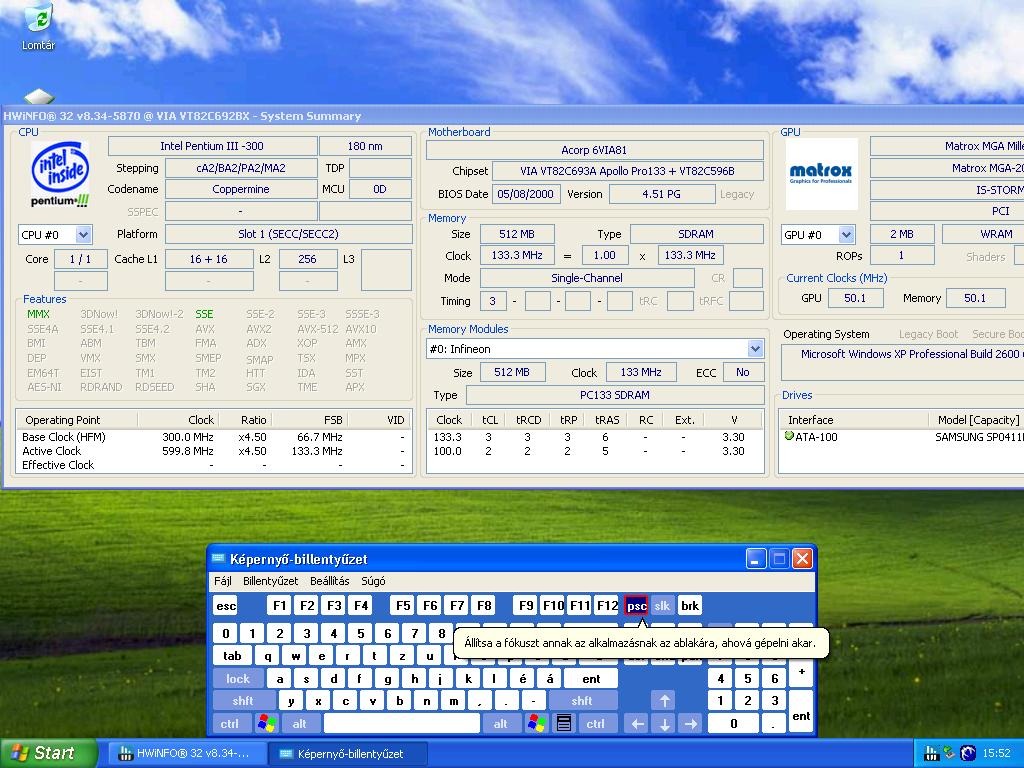Screen dimensions: 1024x768
Task: Click the numpad ent key
Action: [x=801, y=712]
